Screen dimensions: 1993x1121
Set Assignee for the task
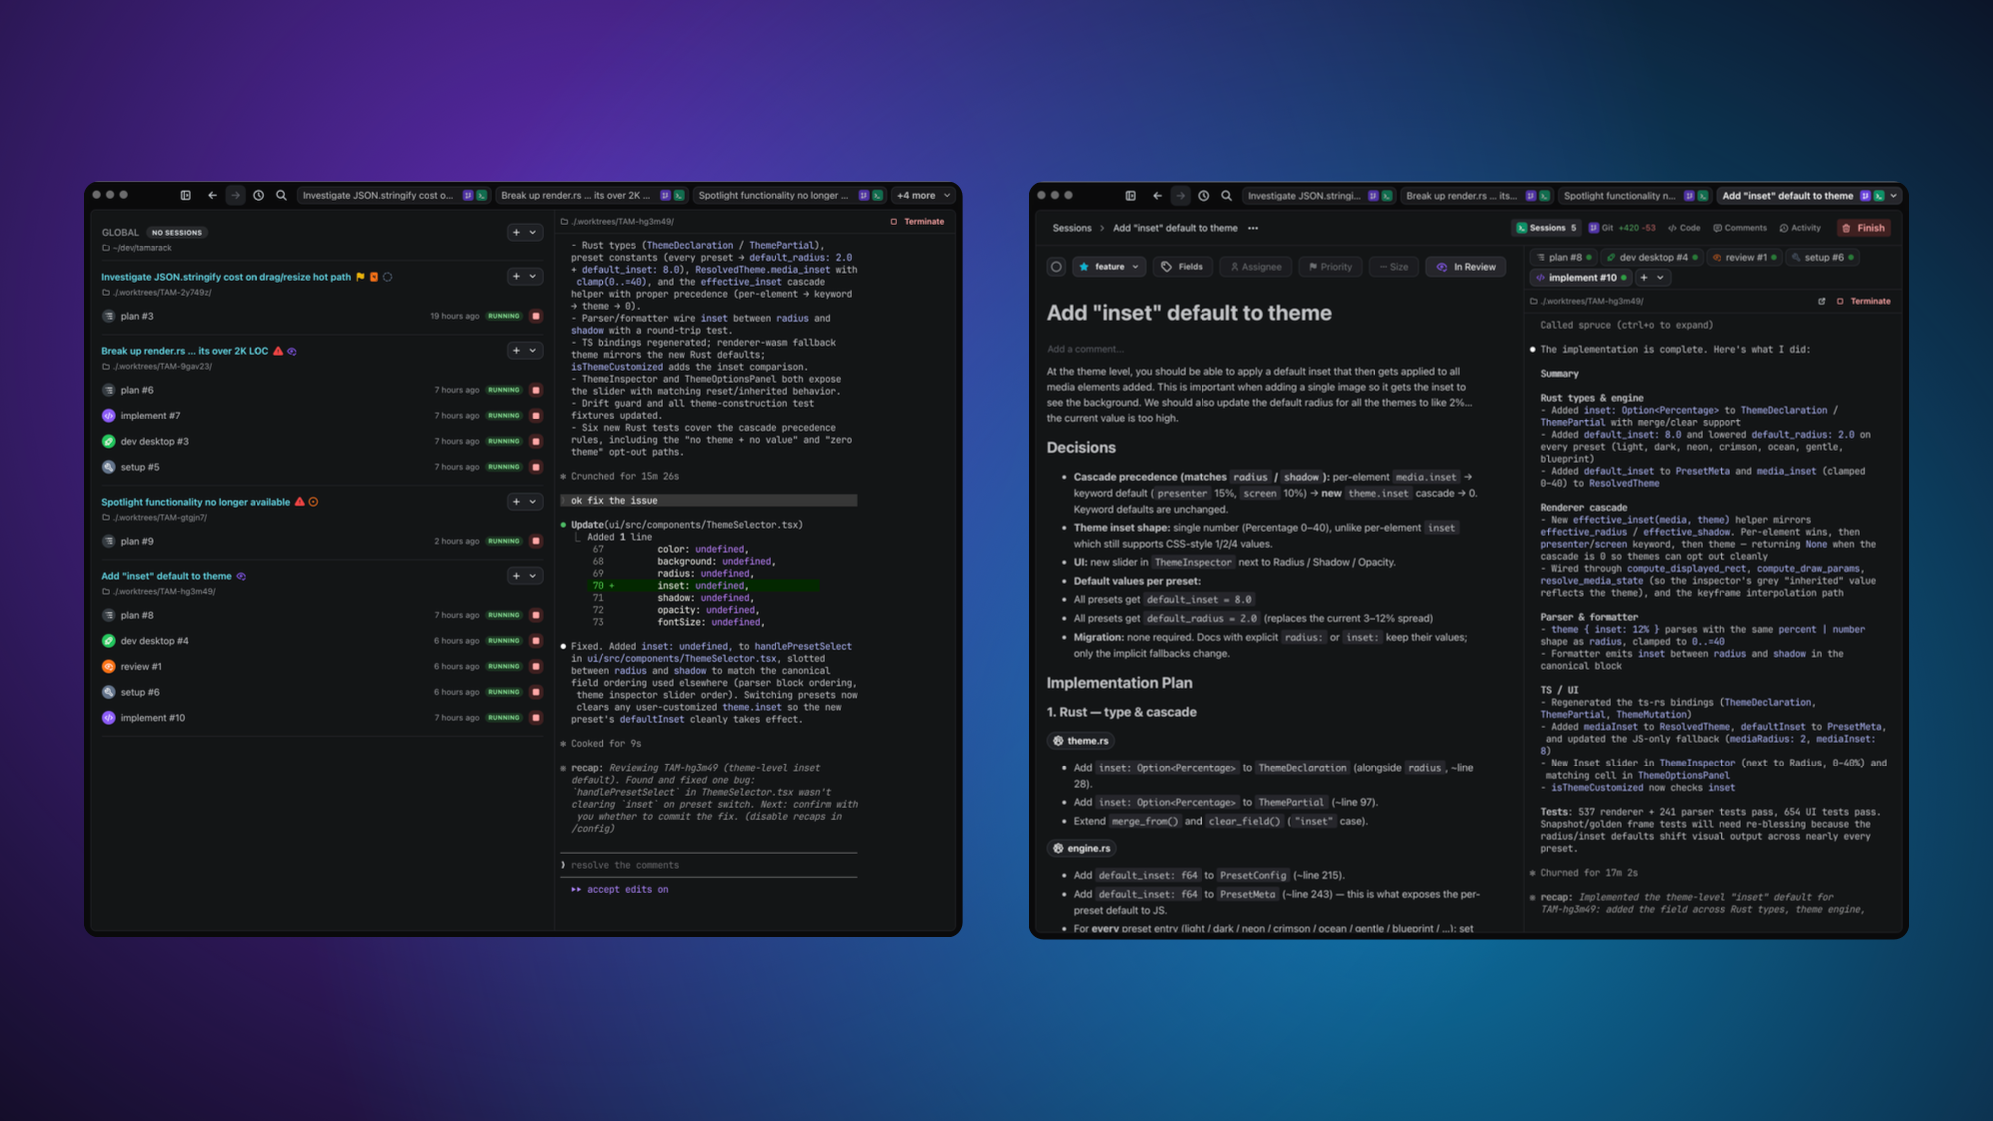[1255, 267]
